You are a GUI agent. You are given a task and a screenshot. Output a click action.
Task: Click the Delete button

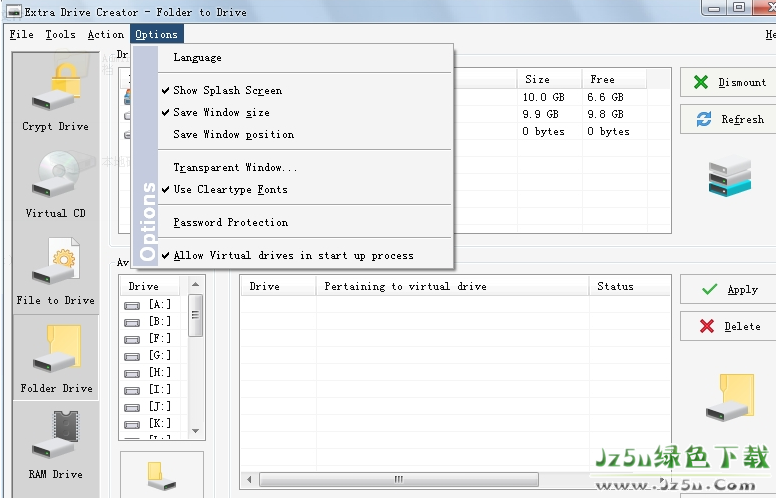click(729, 326)
